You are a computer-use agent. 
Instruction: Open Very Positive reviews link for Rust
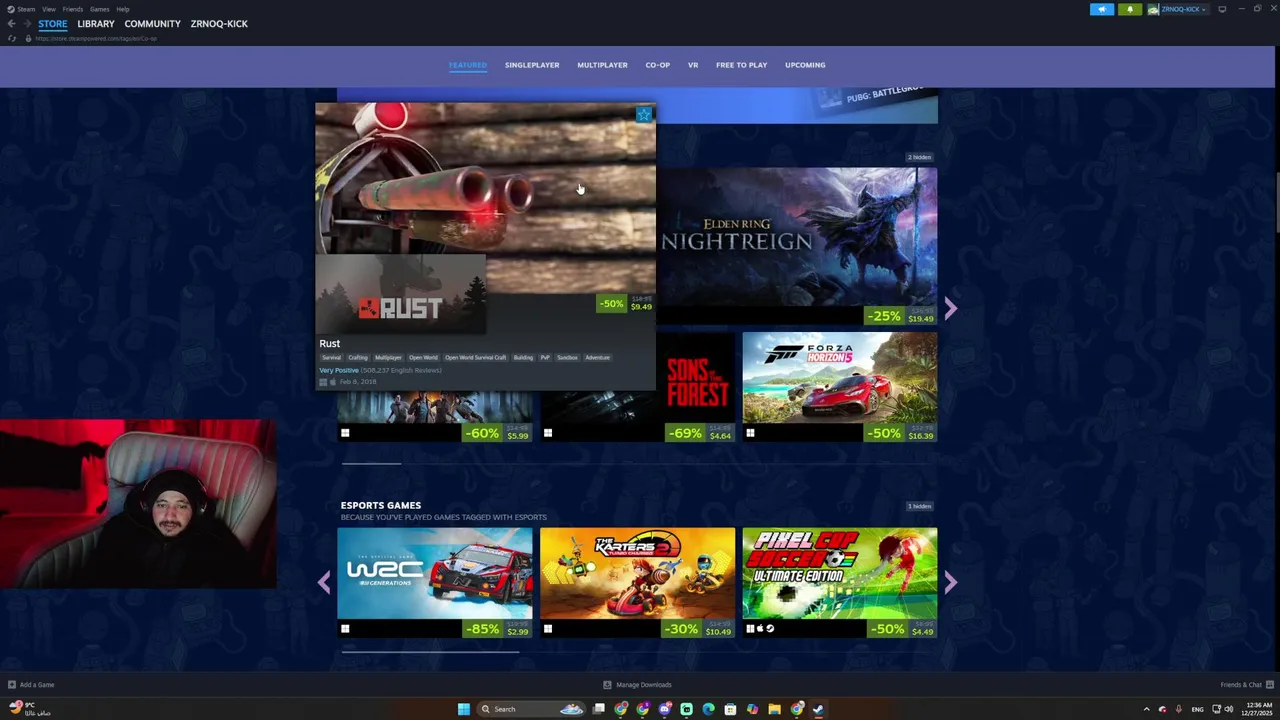pyautogui.click(x=339, y=370)
